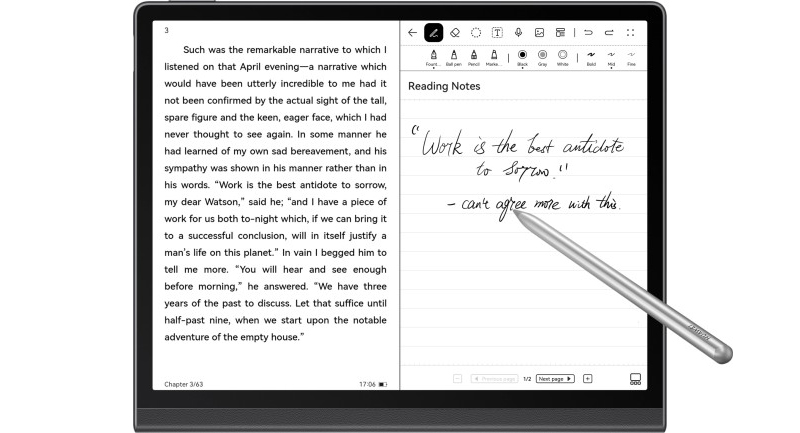The image size is (800, 433).
Task: Set stroke thickness to Fine
Action: point(630,56)
